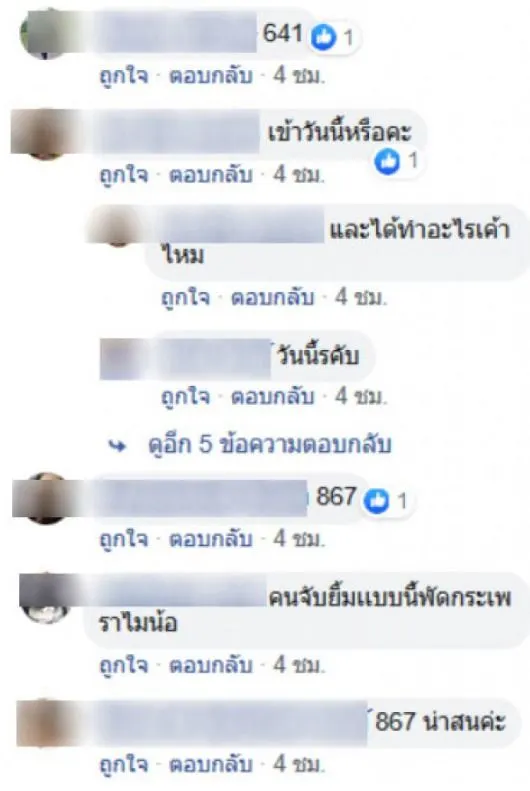Reply to the 641 comment via ตอบกลับ

pos(211,77)
